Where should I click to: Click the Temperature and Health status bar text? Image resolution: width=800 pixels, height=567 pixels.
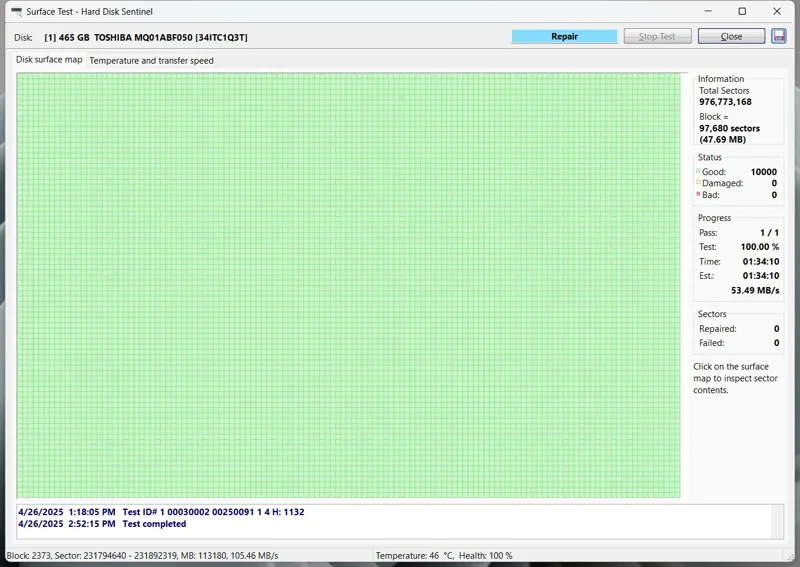(444, 556)
